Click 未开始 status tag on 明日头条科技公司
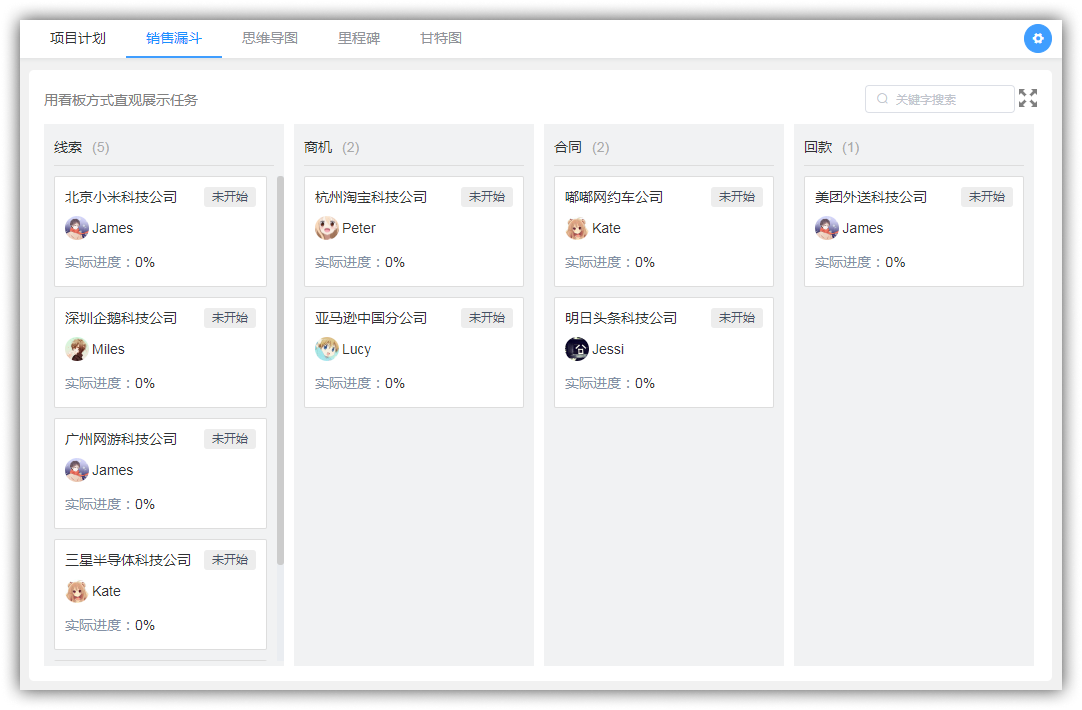 pos(736,318)
